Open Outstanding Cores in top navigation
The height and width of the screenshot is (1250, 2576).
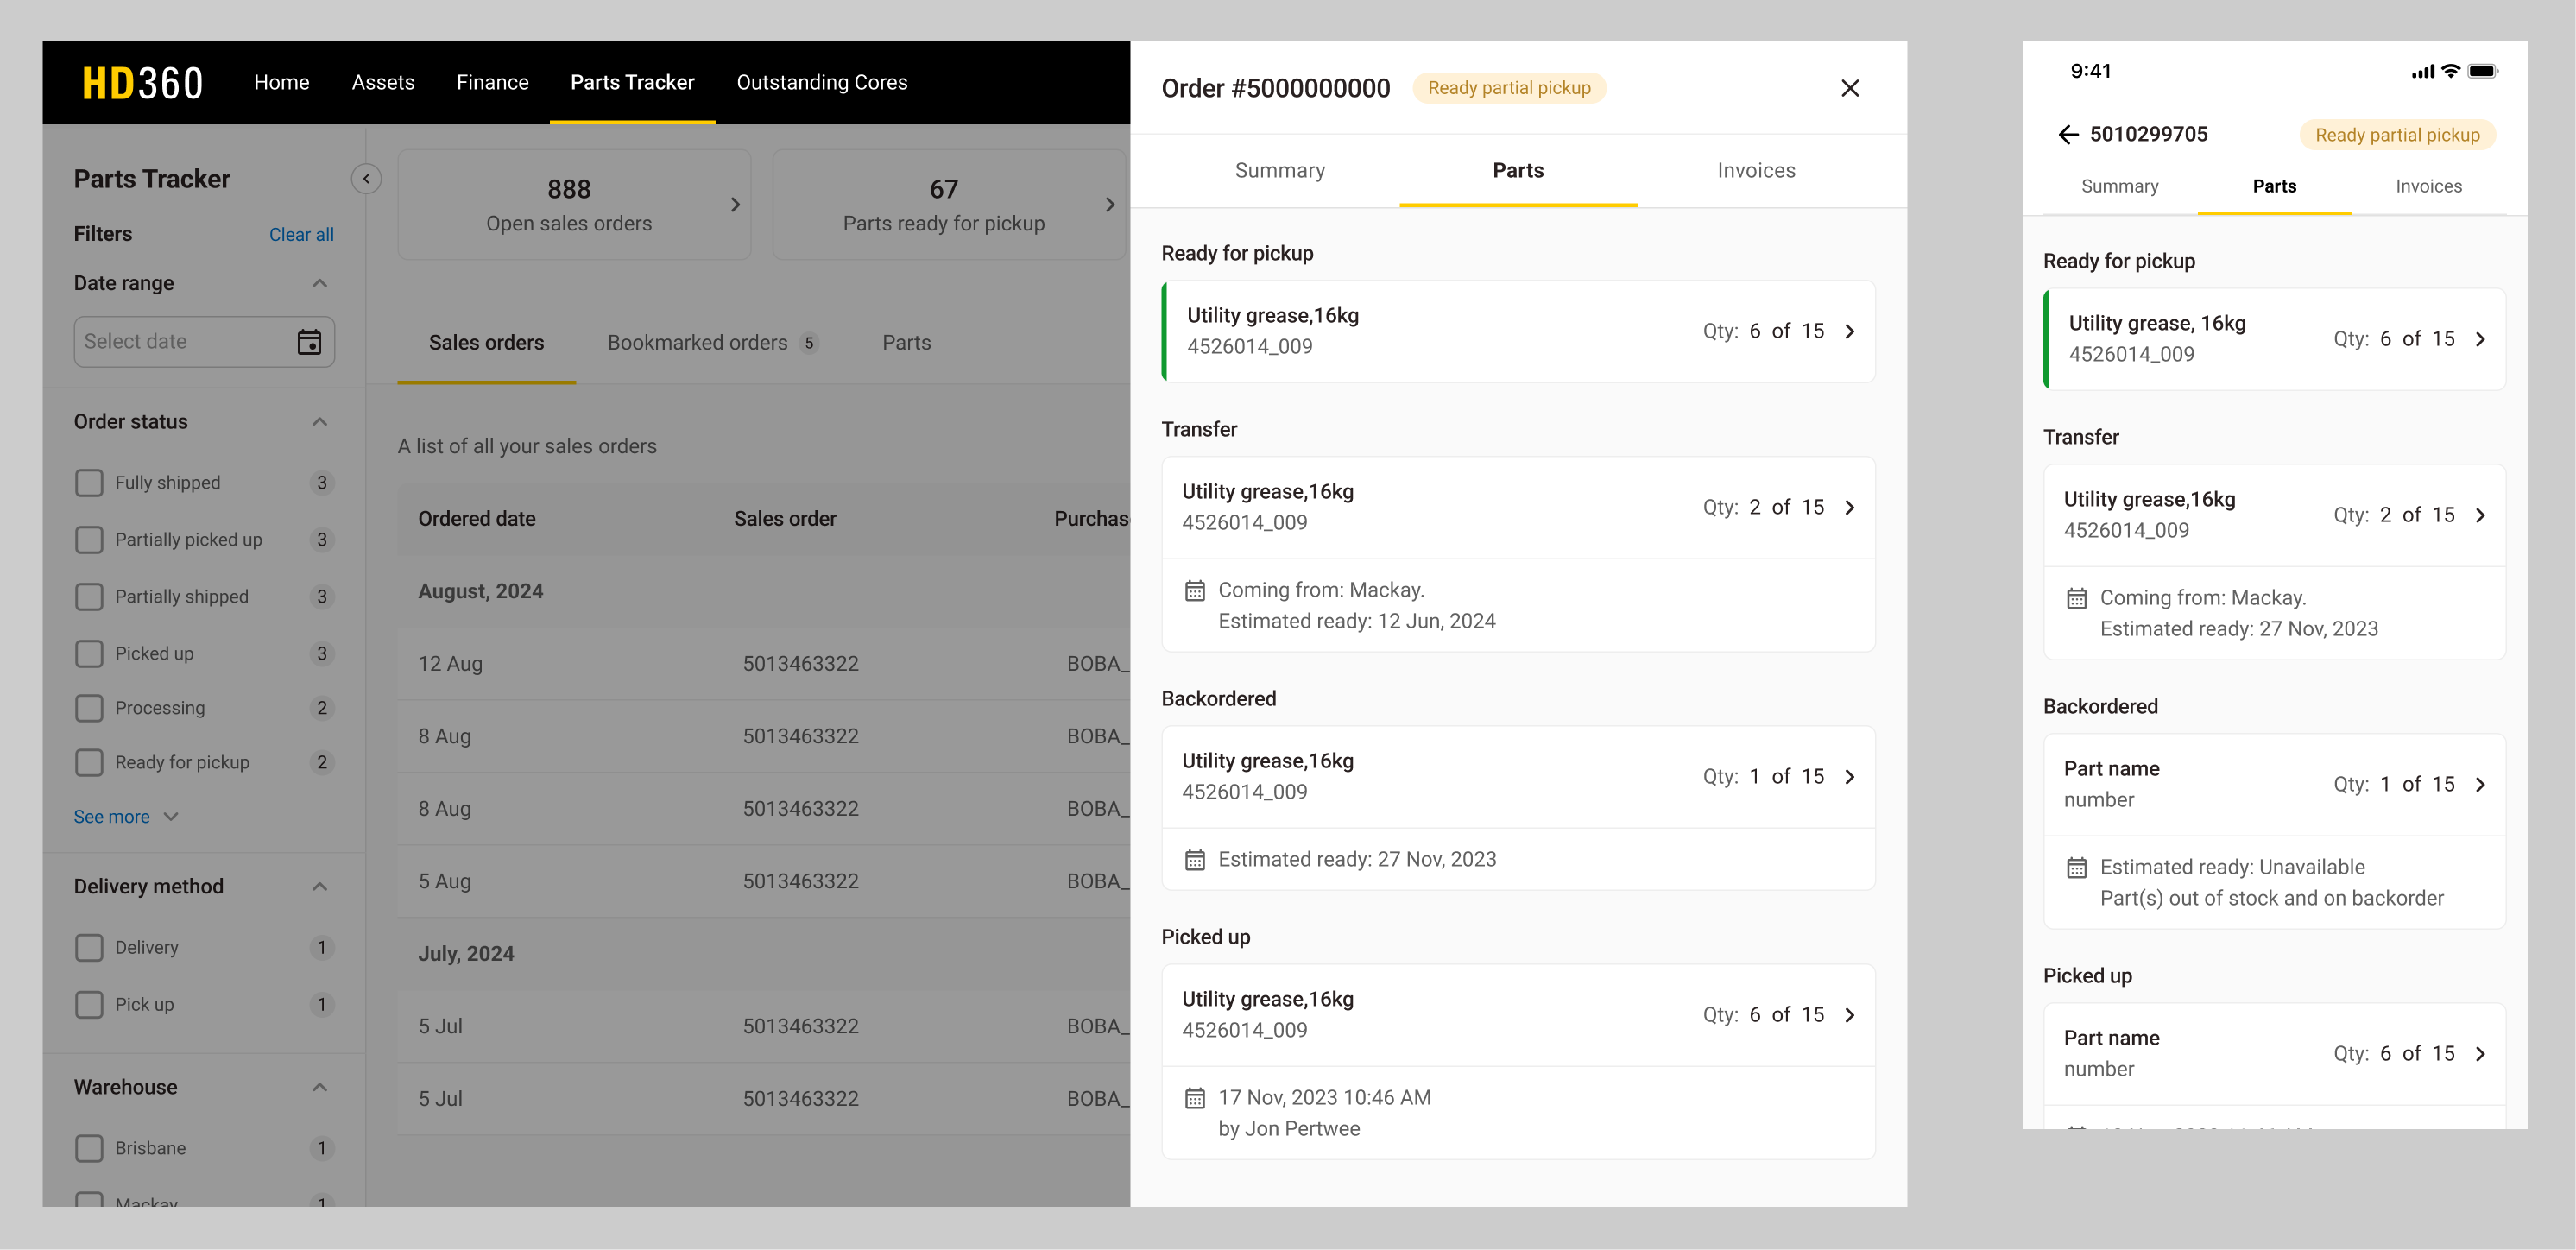[822, 83]
